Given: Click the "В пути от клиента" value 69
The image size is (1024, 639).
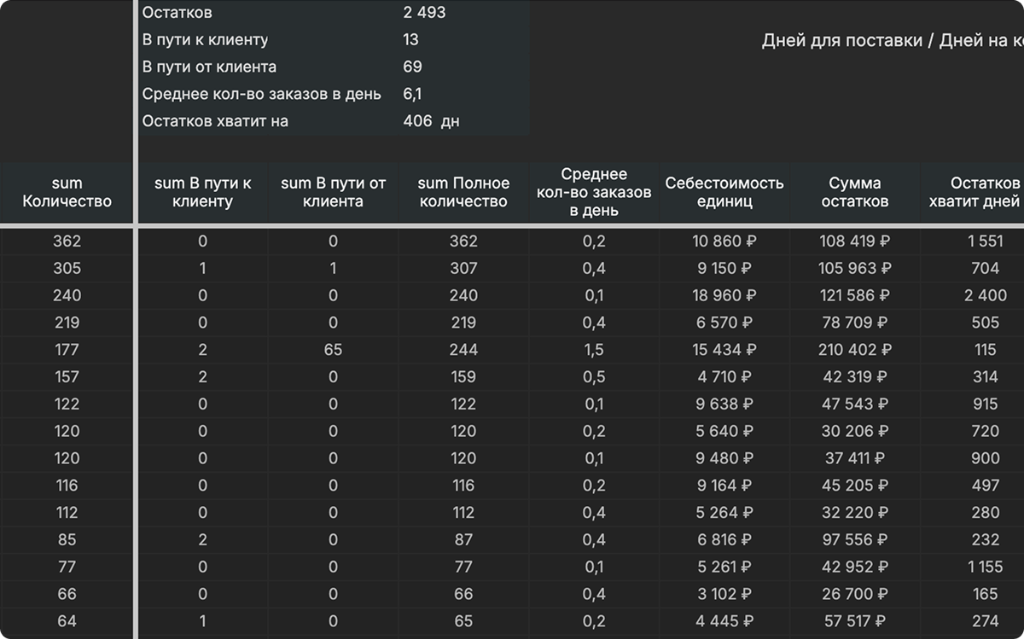Looking at the screenshot, I should click(x=413, y=67).
